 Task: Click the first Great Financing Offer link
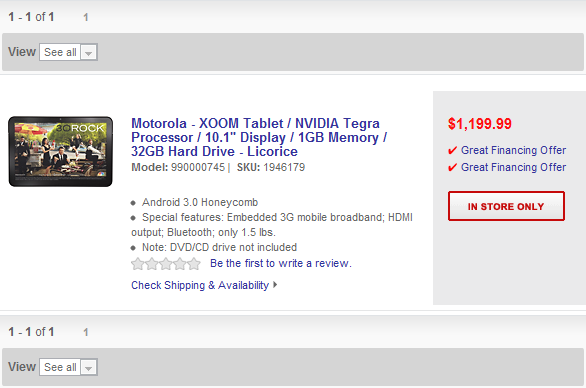tap(513, 150)
